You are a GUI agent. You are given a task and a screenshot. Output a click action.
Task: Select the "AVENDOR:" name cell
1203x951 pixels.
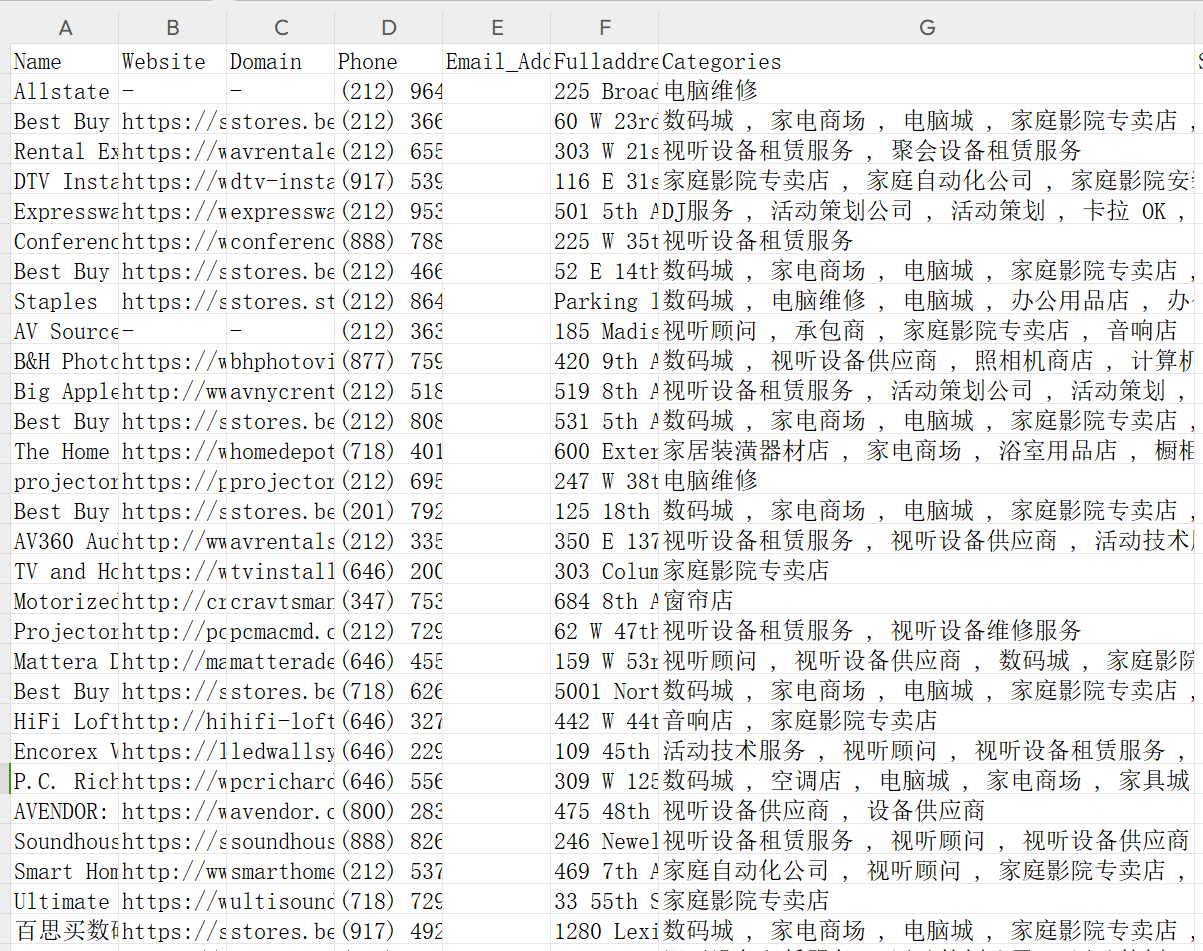(65, 811)
